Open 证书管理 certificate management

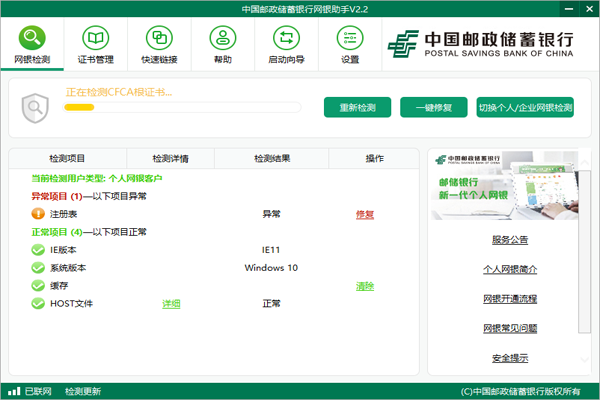click(97, 38)
